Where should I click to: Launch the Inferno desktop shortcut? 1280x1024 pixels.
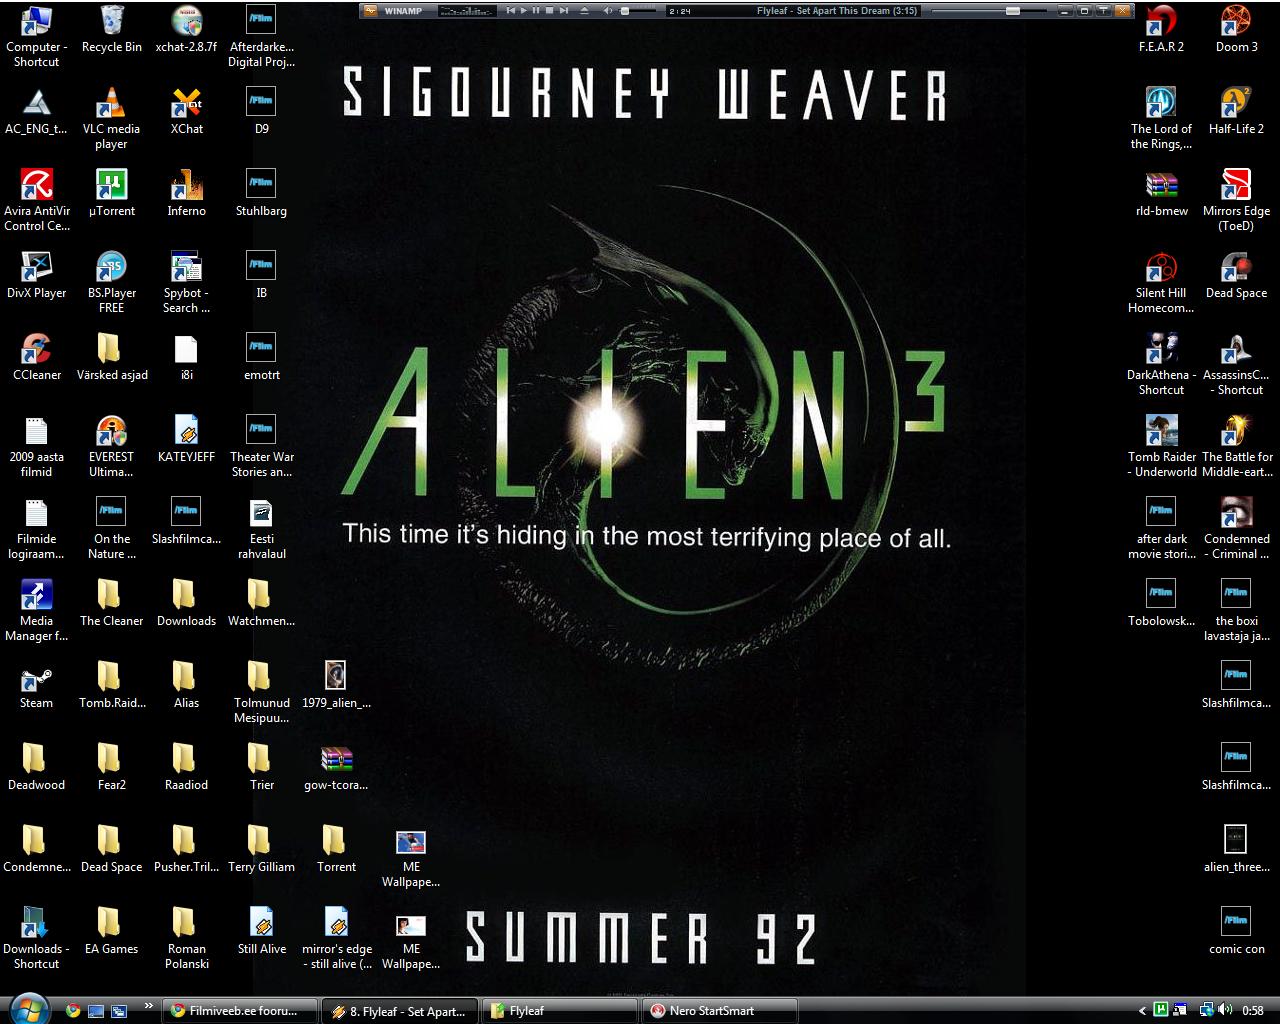[x=186, y=193]
